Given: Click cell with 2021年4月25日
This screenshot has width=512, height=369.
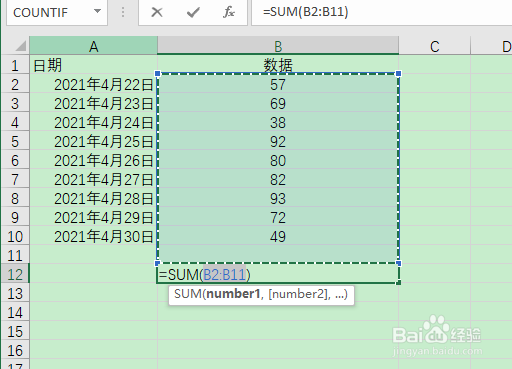Looking at the screenshot, I should coord(93,141).
